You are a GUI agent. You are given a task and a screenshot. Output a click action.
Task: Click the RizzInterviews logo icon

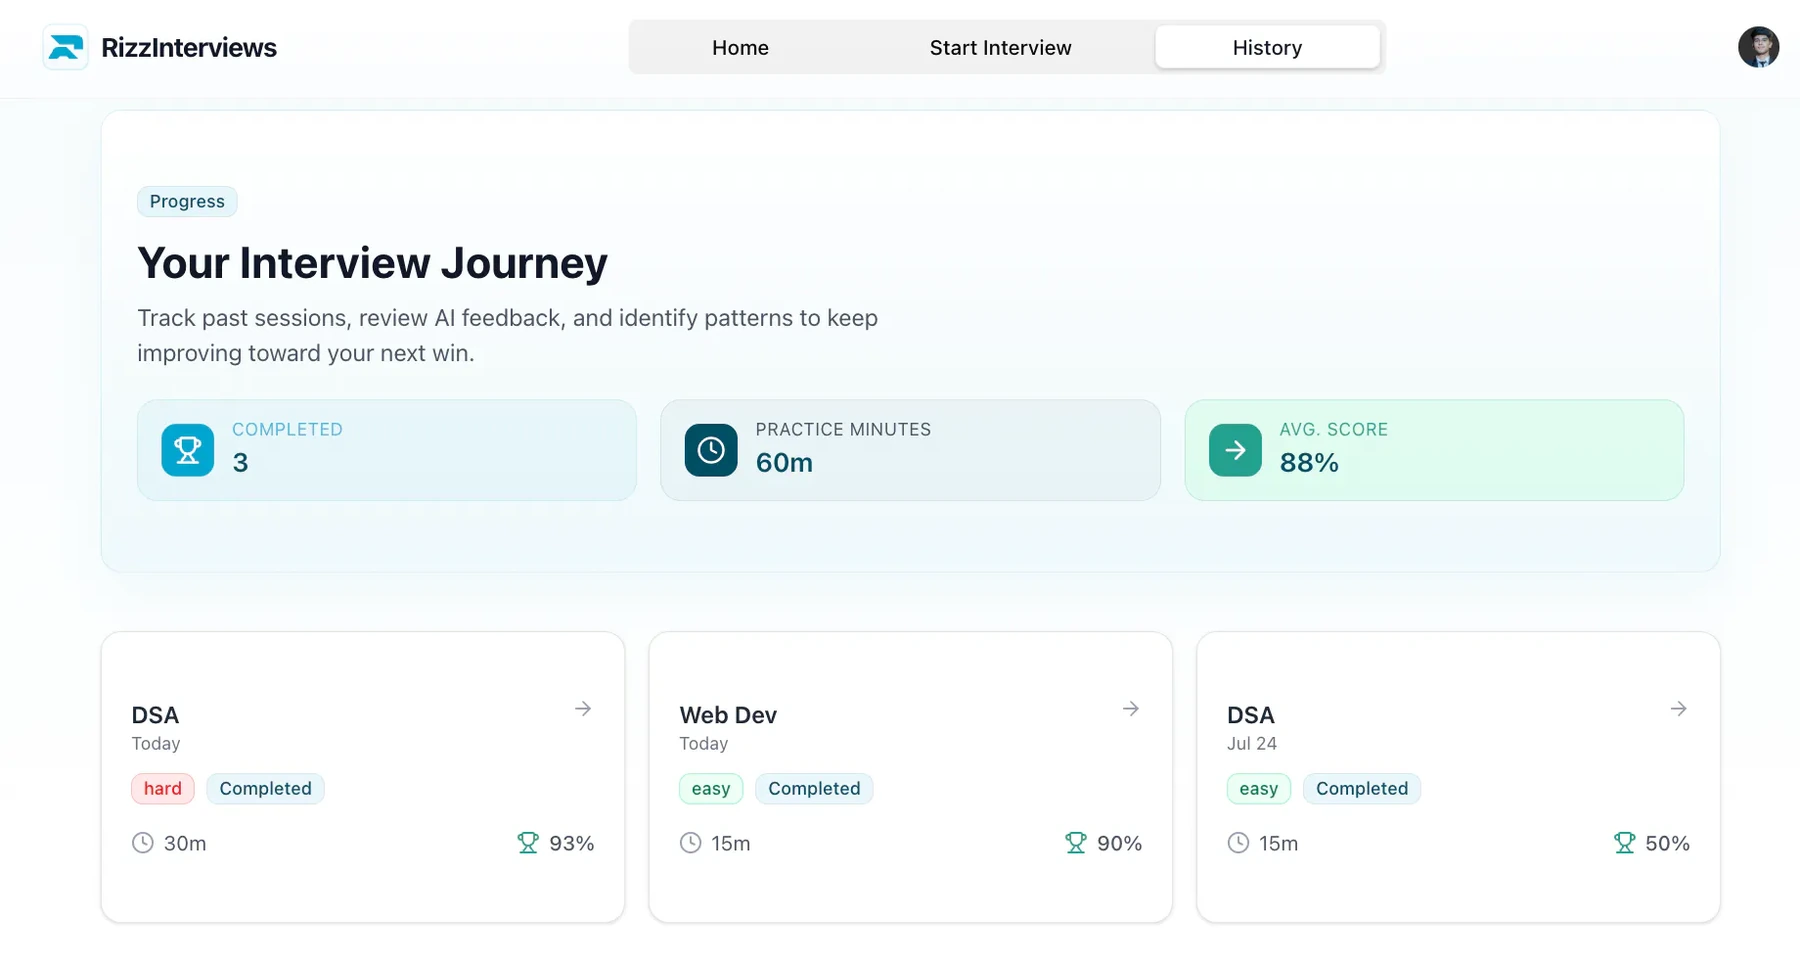coord(66,47)
